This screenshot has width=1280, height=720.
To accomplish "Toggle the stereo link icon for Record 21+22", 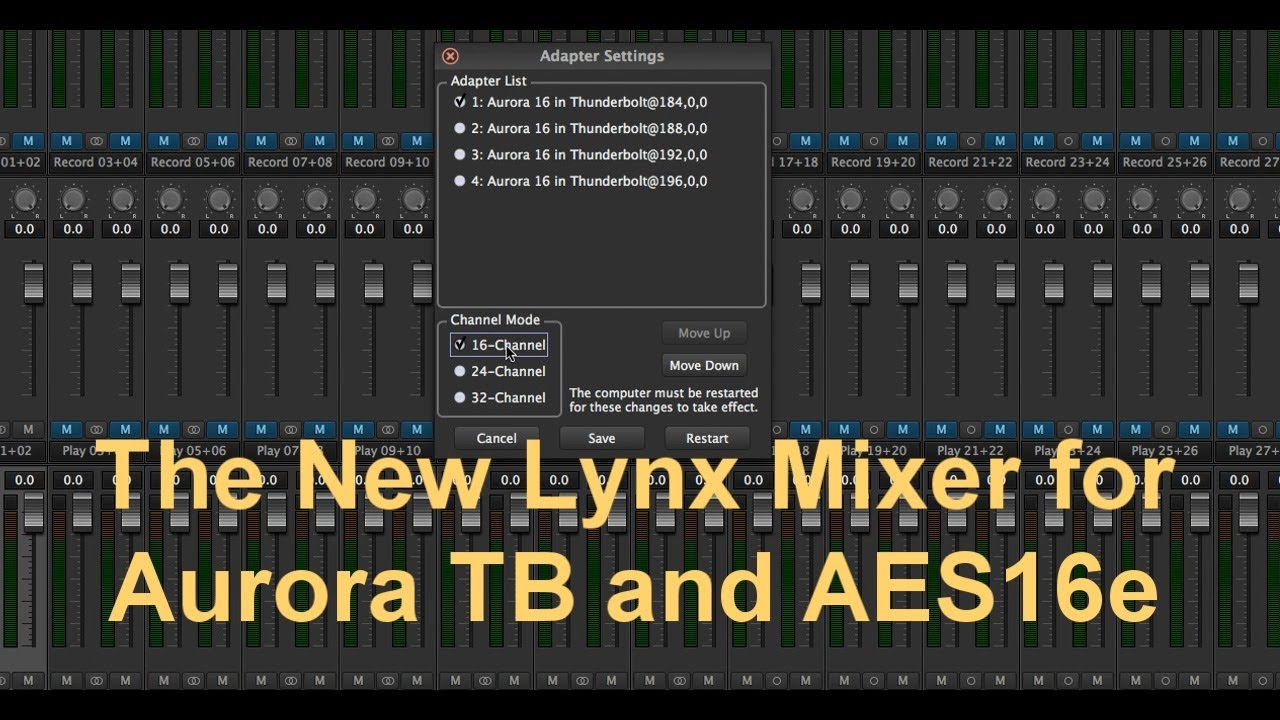I will 971,141.
